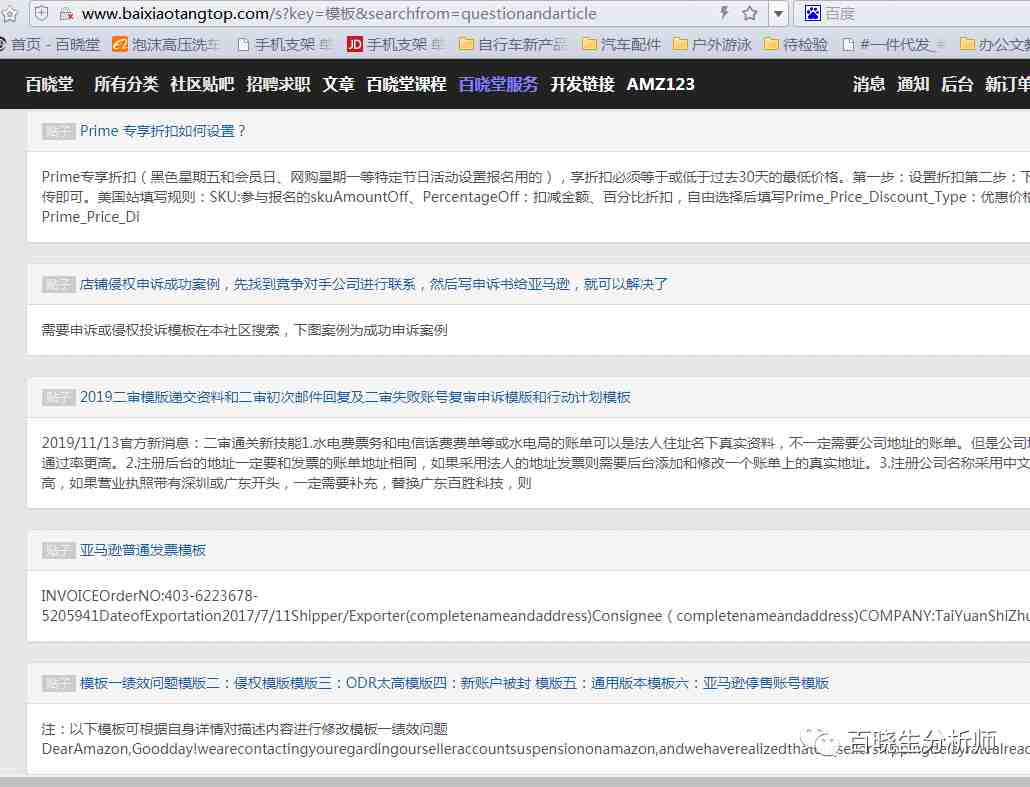Open the JD 手机支架 bookmark
This screenshot has height=787, width=1030.
(395, 45)
